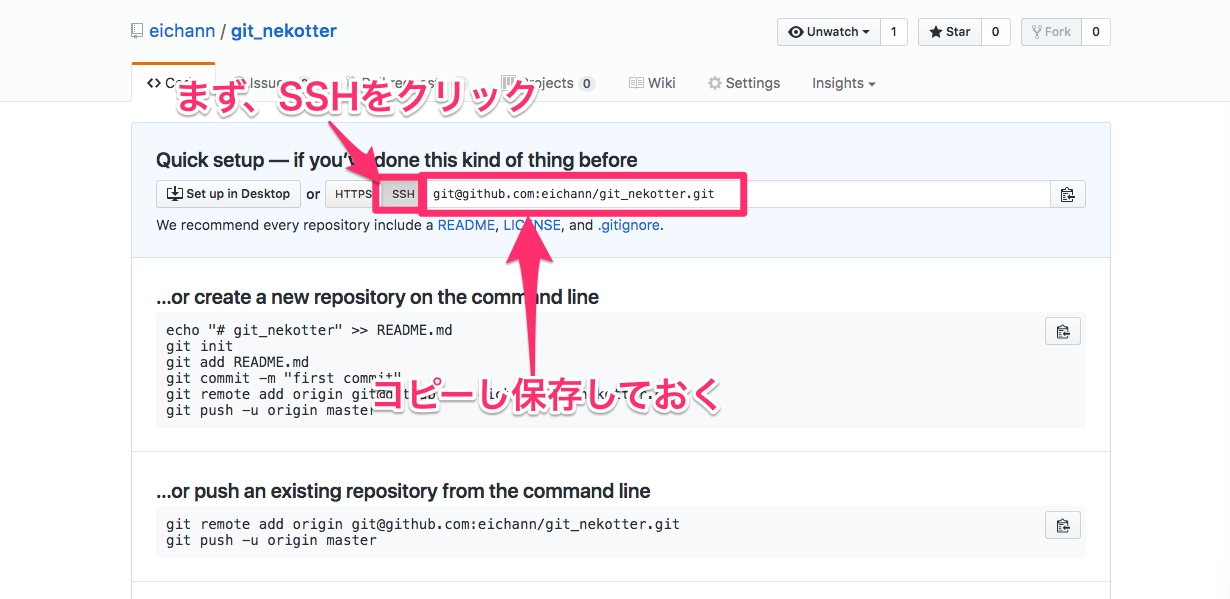Image resolution: width=1230 pixels, height=599 pixels.
Task: Click the Fork button
Action: click(x=1051, y=32)
